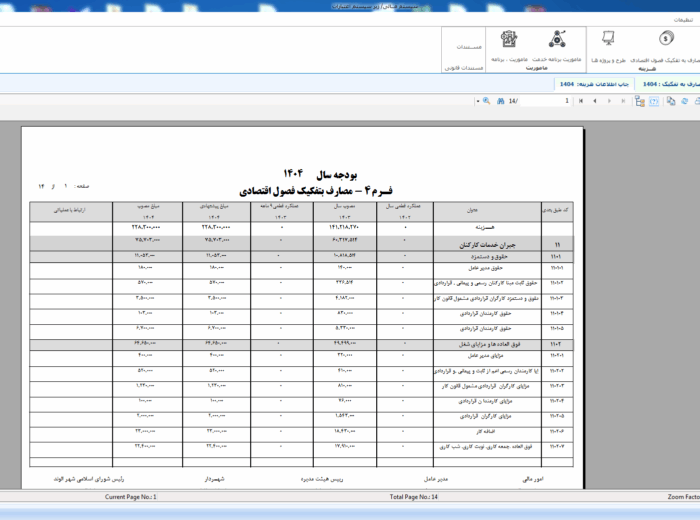Screen dimensions: 700x520
Task: Go to the previous report page
Action: pos(595,101)
